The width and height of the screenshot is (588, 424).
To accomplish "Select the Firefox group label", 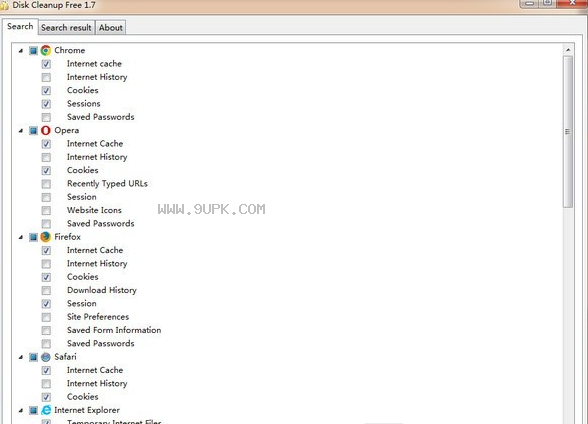I will click(68, 237).
